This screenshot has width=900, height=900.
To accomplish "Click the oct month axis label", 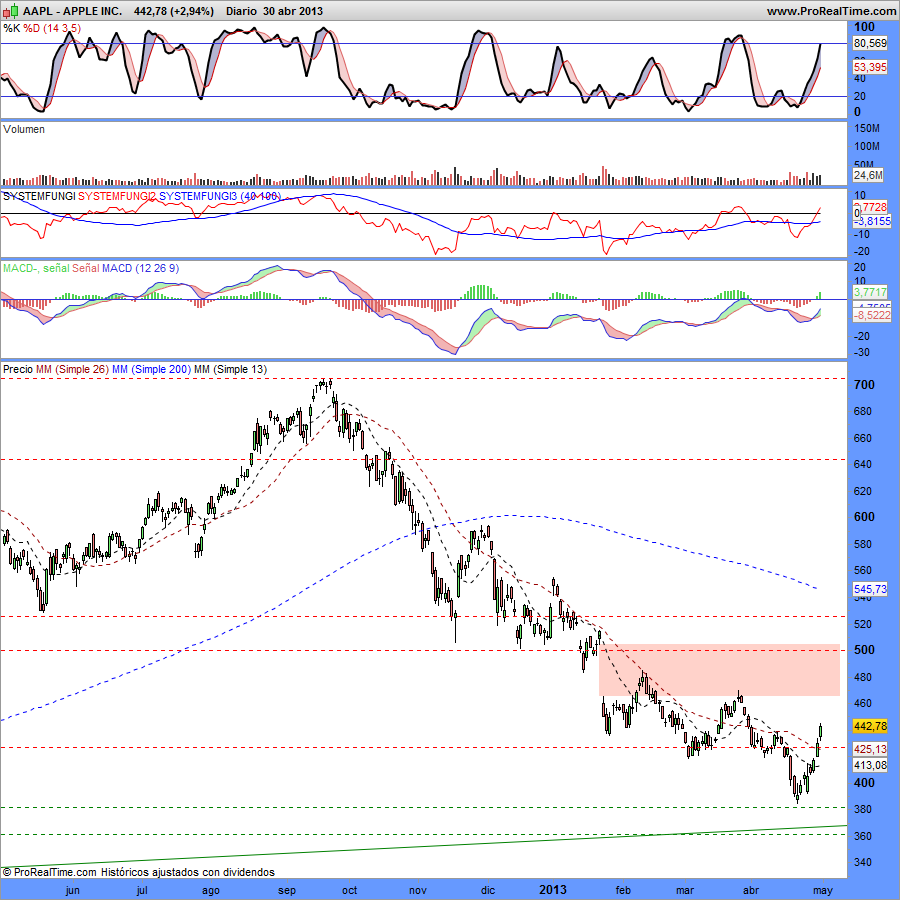I will [349, 890].
